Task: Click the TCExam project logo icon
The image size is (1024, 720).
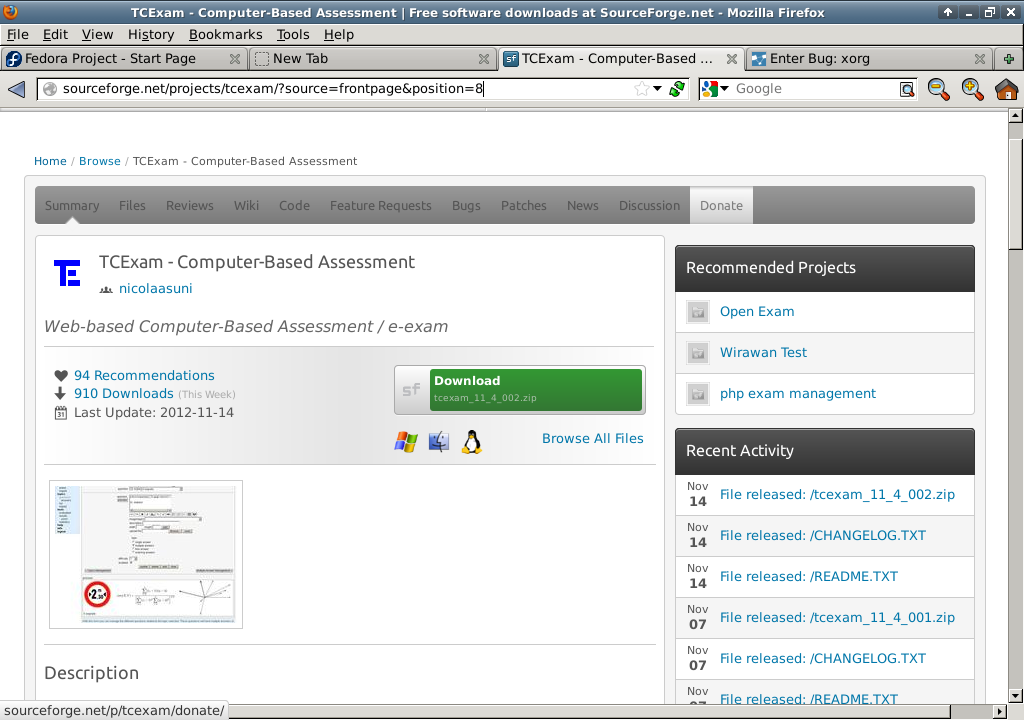Action: tap(67, 272)
